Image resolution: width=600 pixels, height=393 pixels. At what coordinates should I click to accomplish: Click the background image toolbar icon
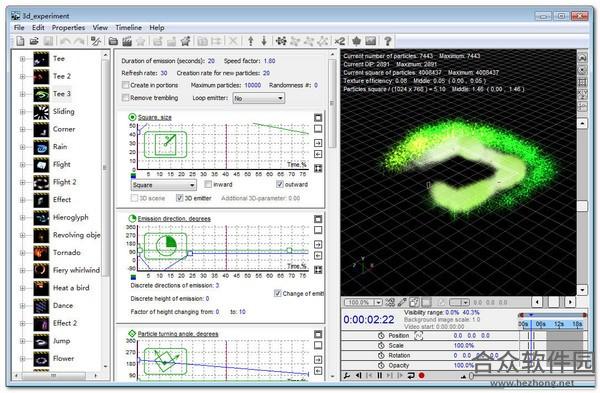pos(370,41)
